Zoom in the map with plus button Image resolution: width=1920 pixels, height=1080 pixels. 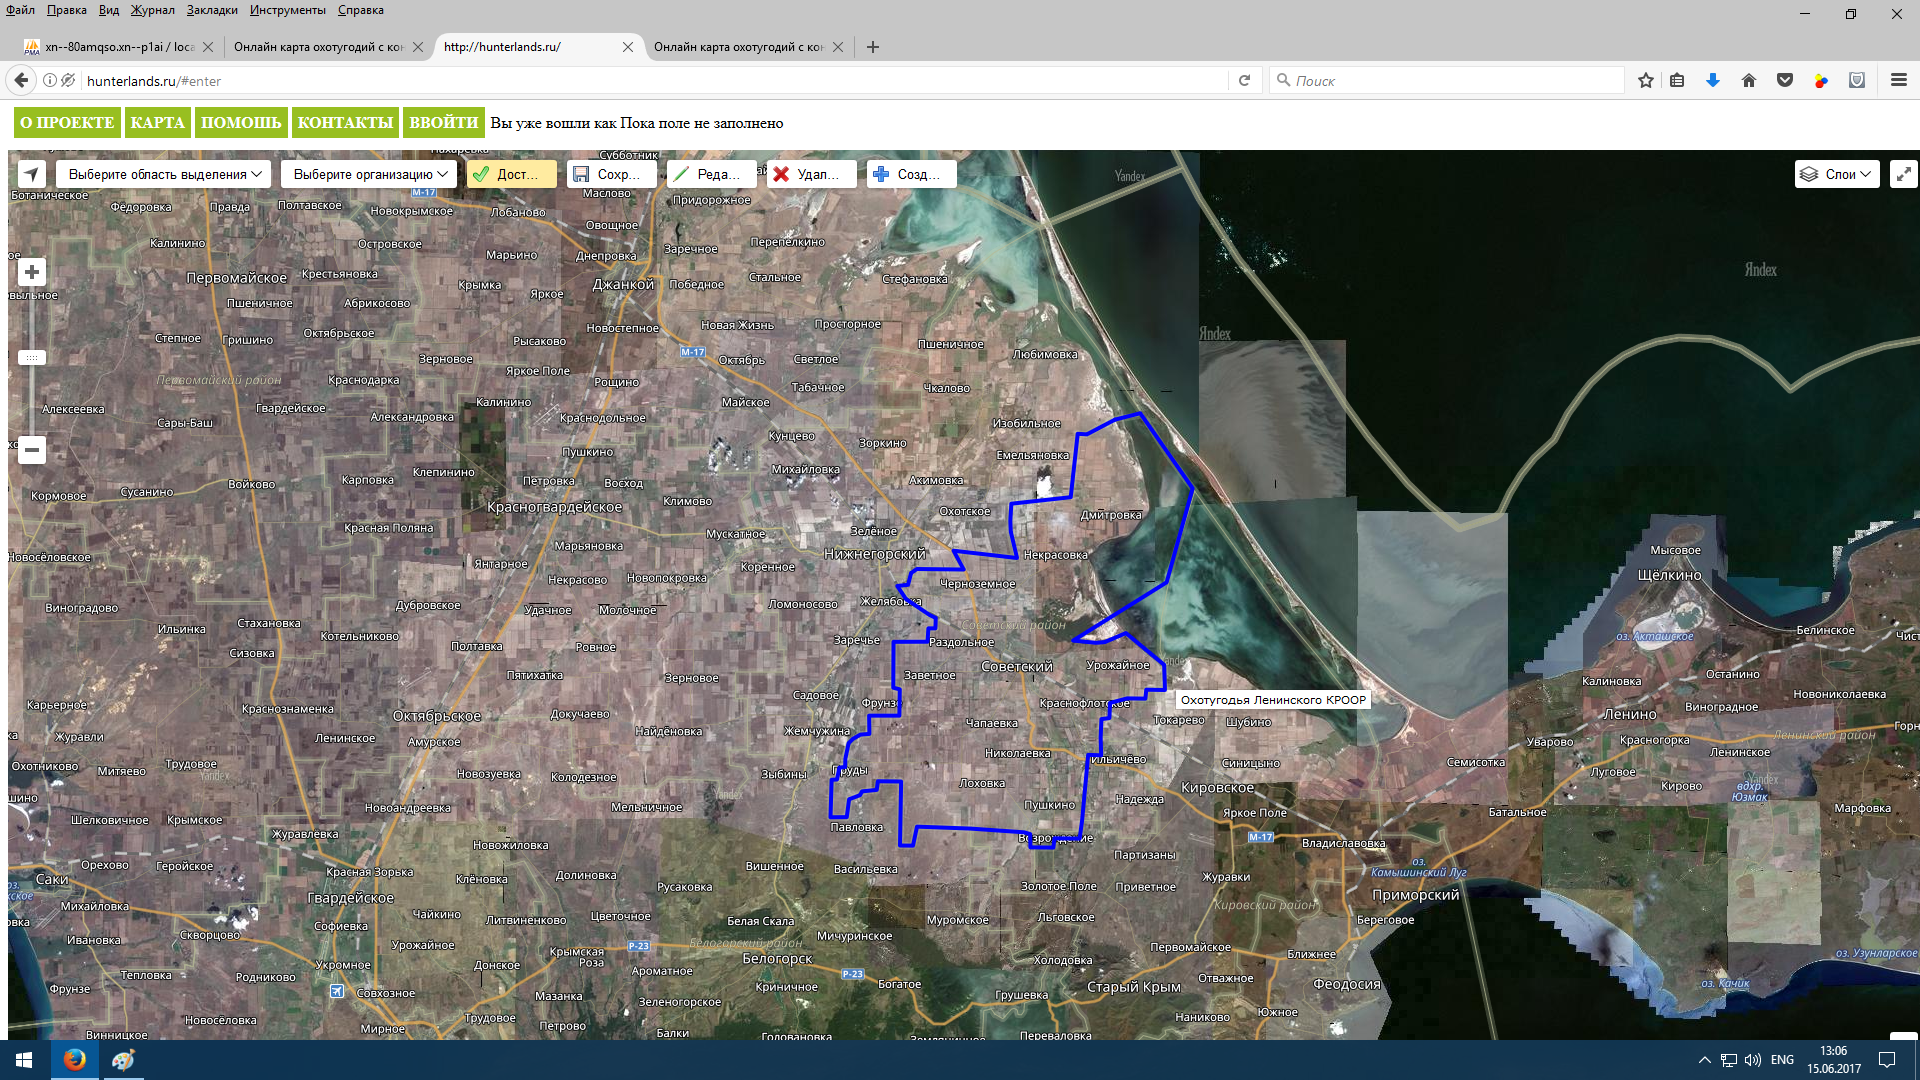pyautogui.click(x=32, y=272)
